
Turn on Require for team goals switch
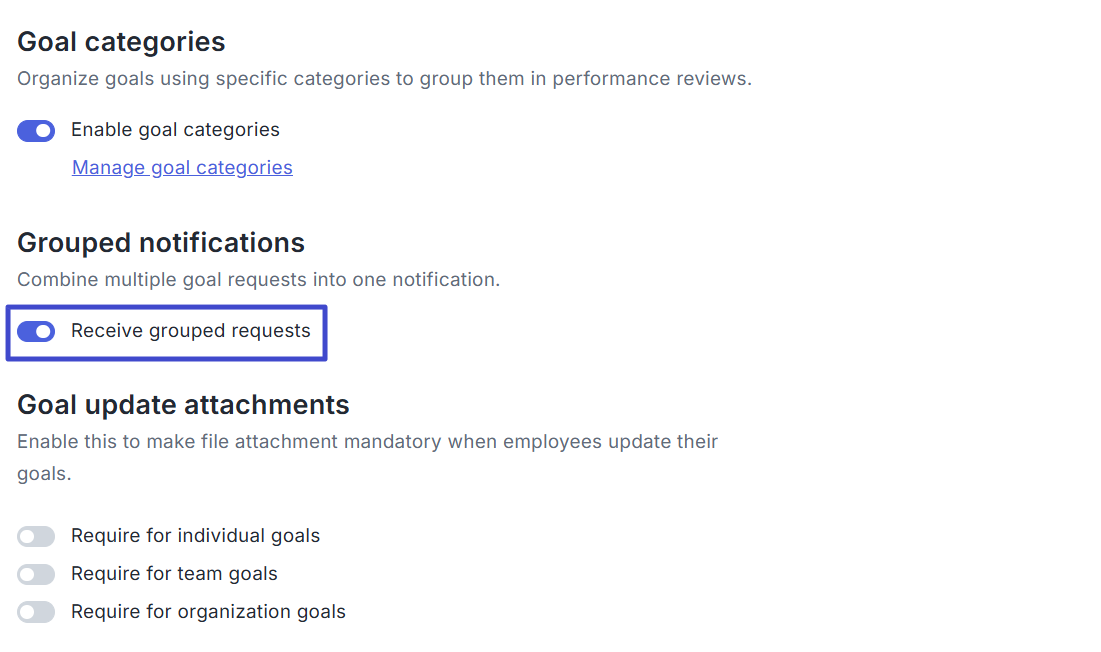click(36, 575)
